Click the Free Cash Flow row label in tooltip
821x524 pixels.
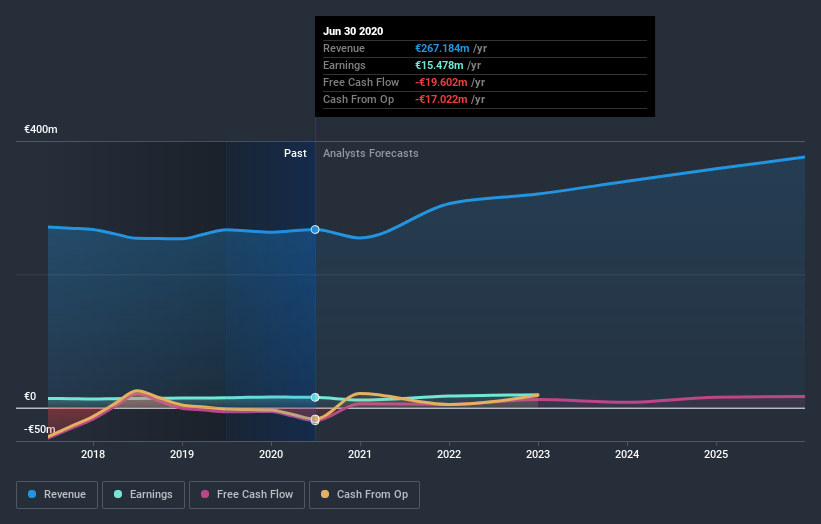click(x=361, y=82)
